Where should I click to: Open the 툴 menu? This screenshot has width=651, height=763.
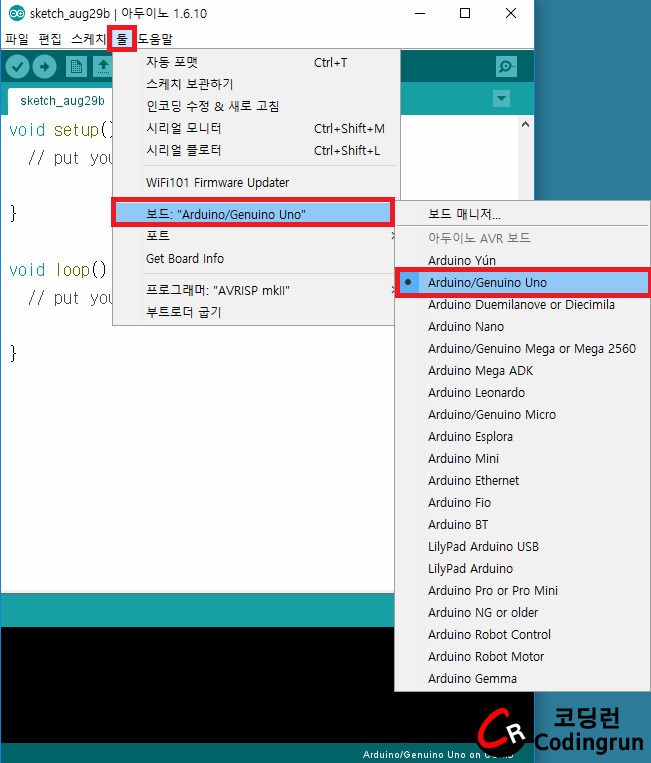[x=122, y=39]
